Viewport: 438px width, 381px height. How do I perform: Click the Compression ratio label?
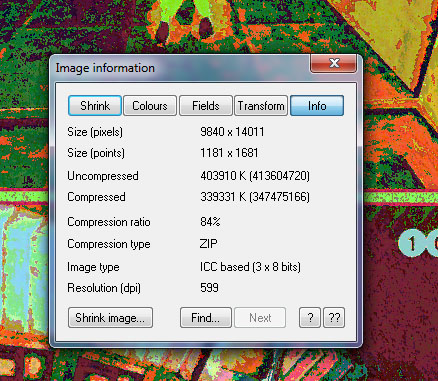point(109,222)
